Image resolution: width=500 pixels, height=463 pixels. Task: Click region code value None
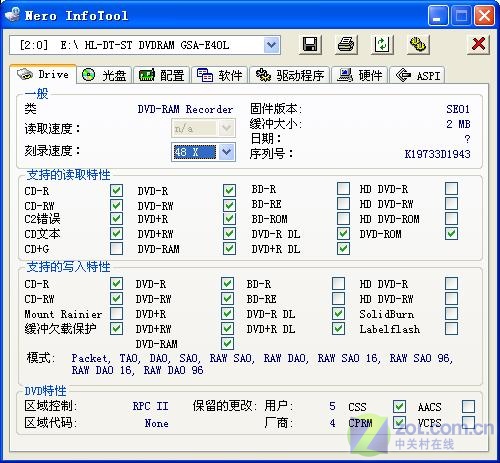coord(156,423)
